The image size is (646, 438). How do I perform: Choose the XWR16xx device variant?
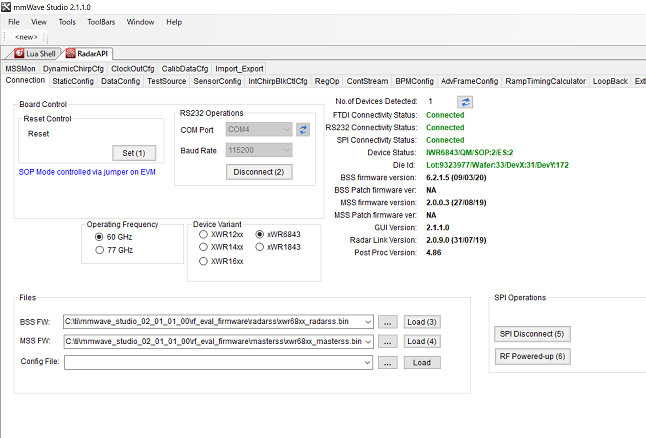[x=203, y=261]
